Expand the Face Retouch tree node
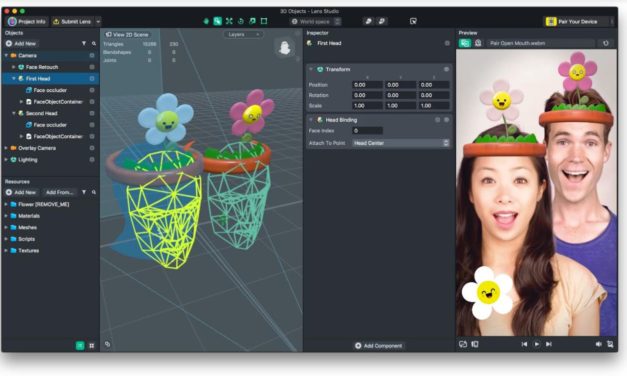The image size is (627, 376). 14,67
